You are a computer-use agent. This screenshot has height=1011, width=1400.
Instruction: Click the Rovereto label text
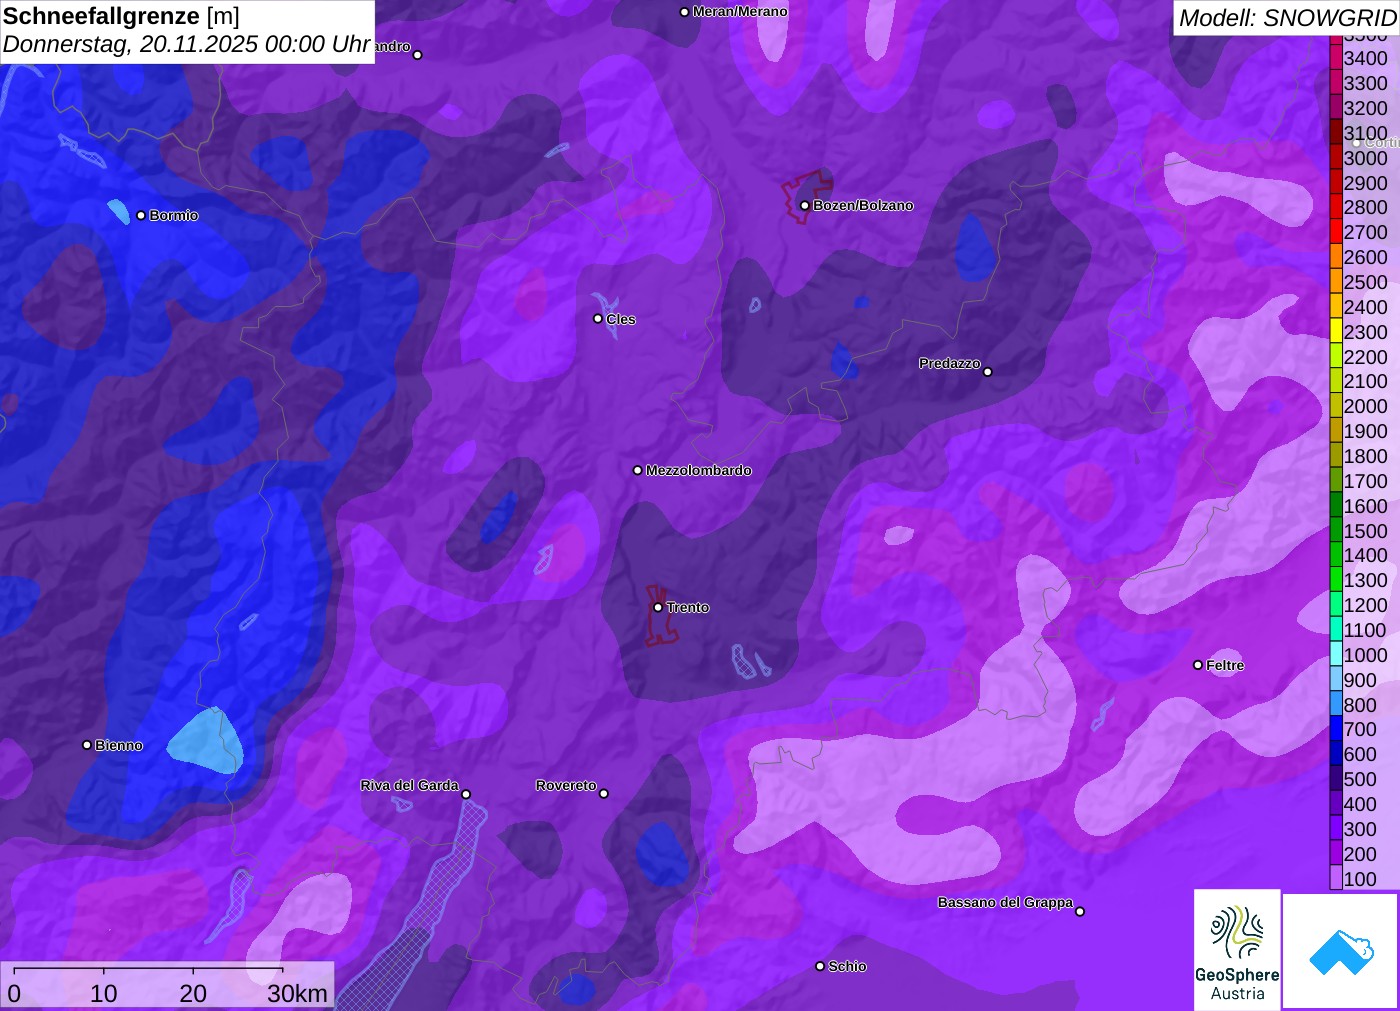coord(566,785)
